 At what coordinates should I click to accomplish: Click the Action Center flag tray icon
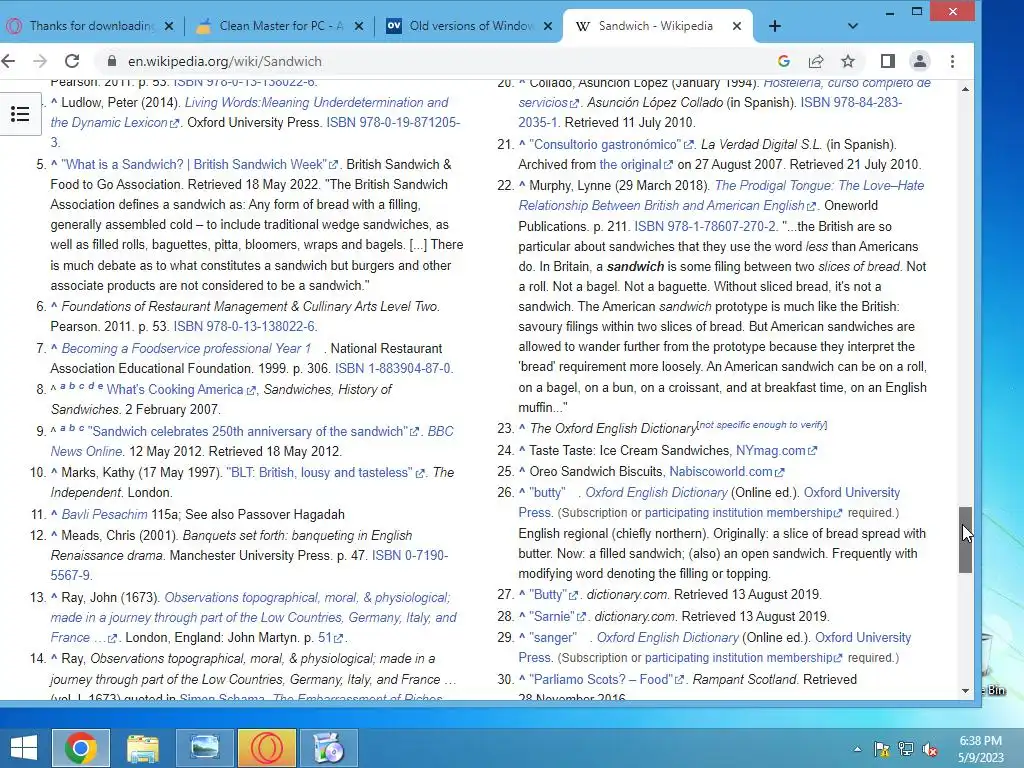(882, 750)
